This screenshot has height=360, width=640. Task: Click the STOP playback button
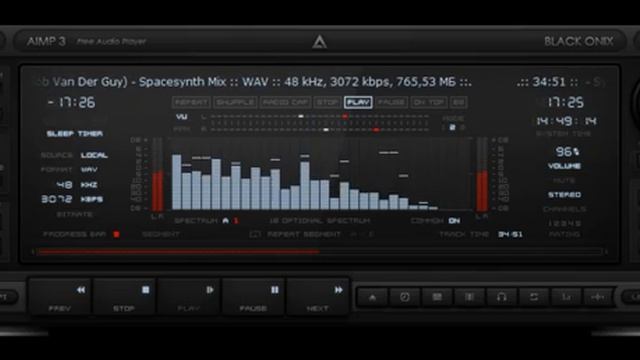pyautogui.click(x=124, y=297)
